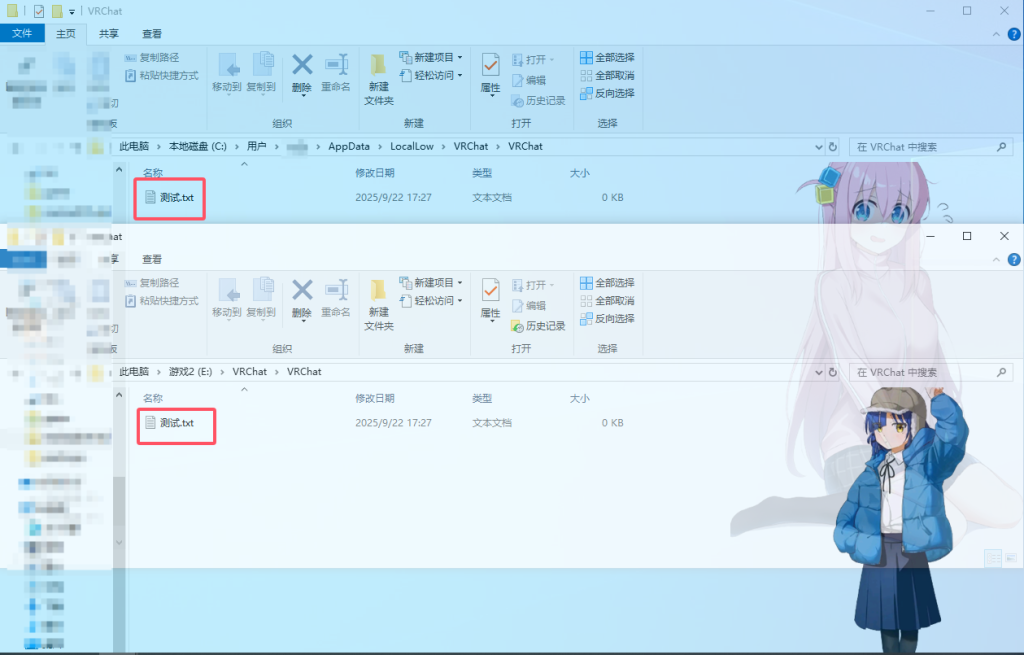Expand the 新建项目 dropdown in the top window
The height and width of the screenshot is (655, 1024).
(x=431, y=58)
